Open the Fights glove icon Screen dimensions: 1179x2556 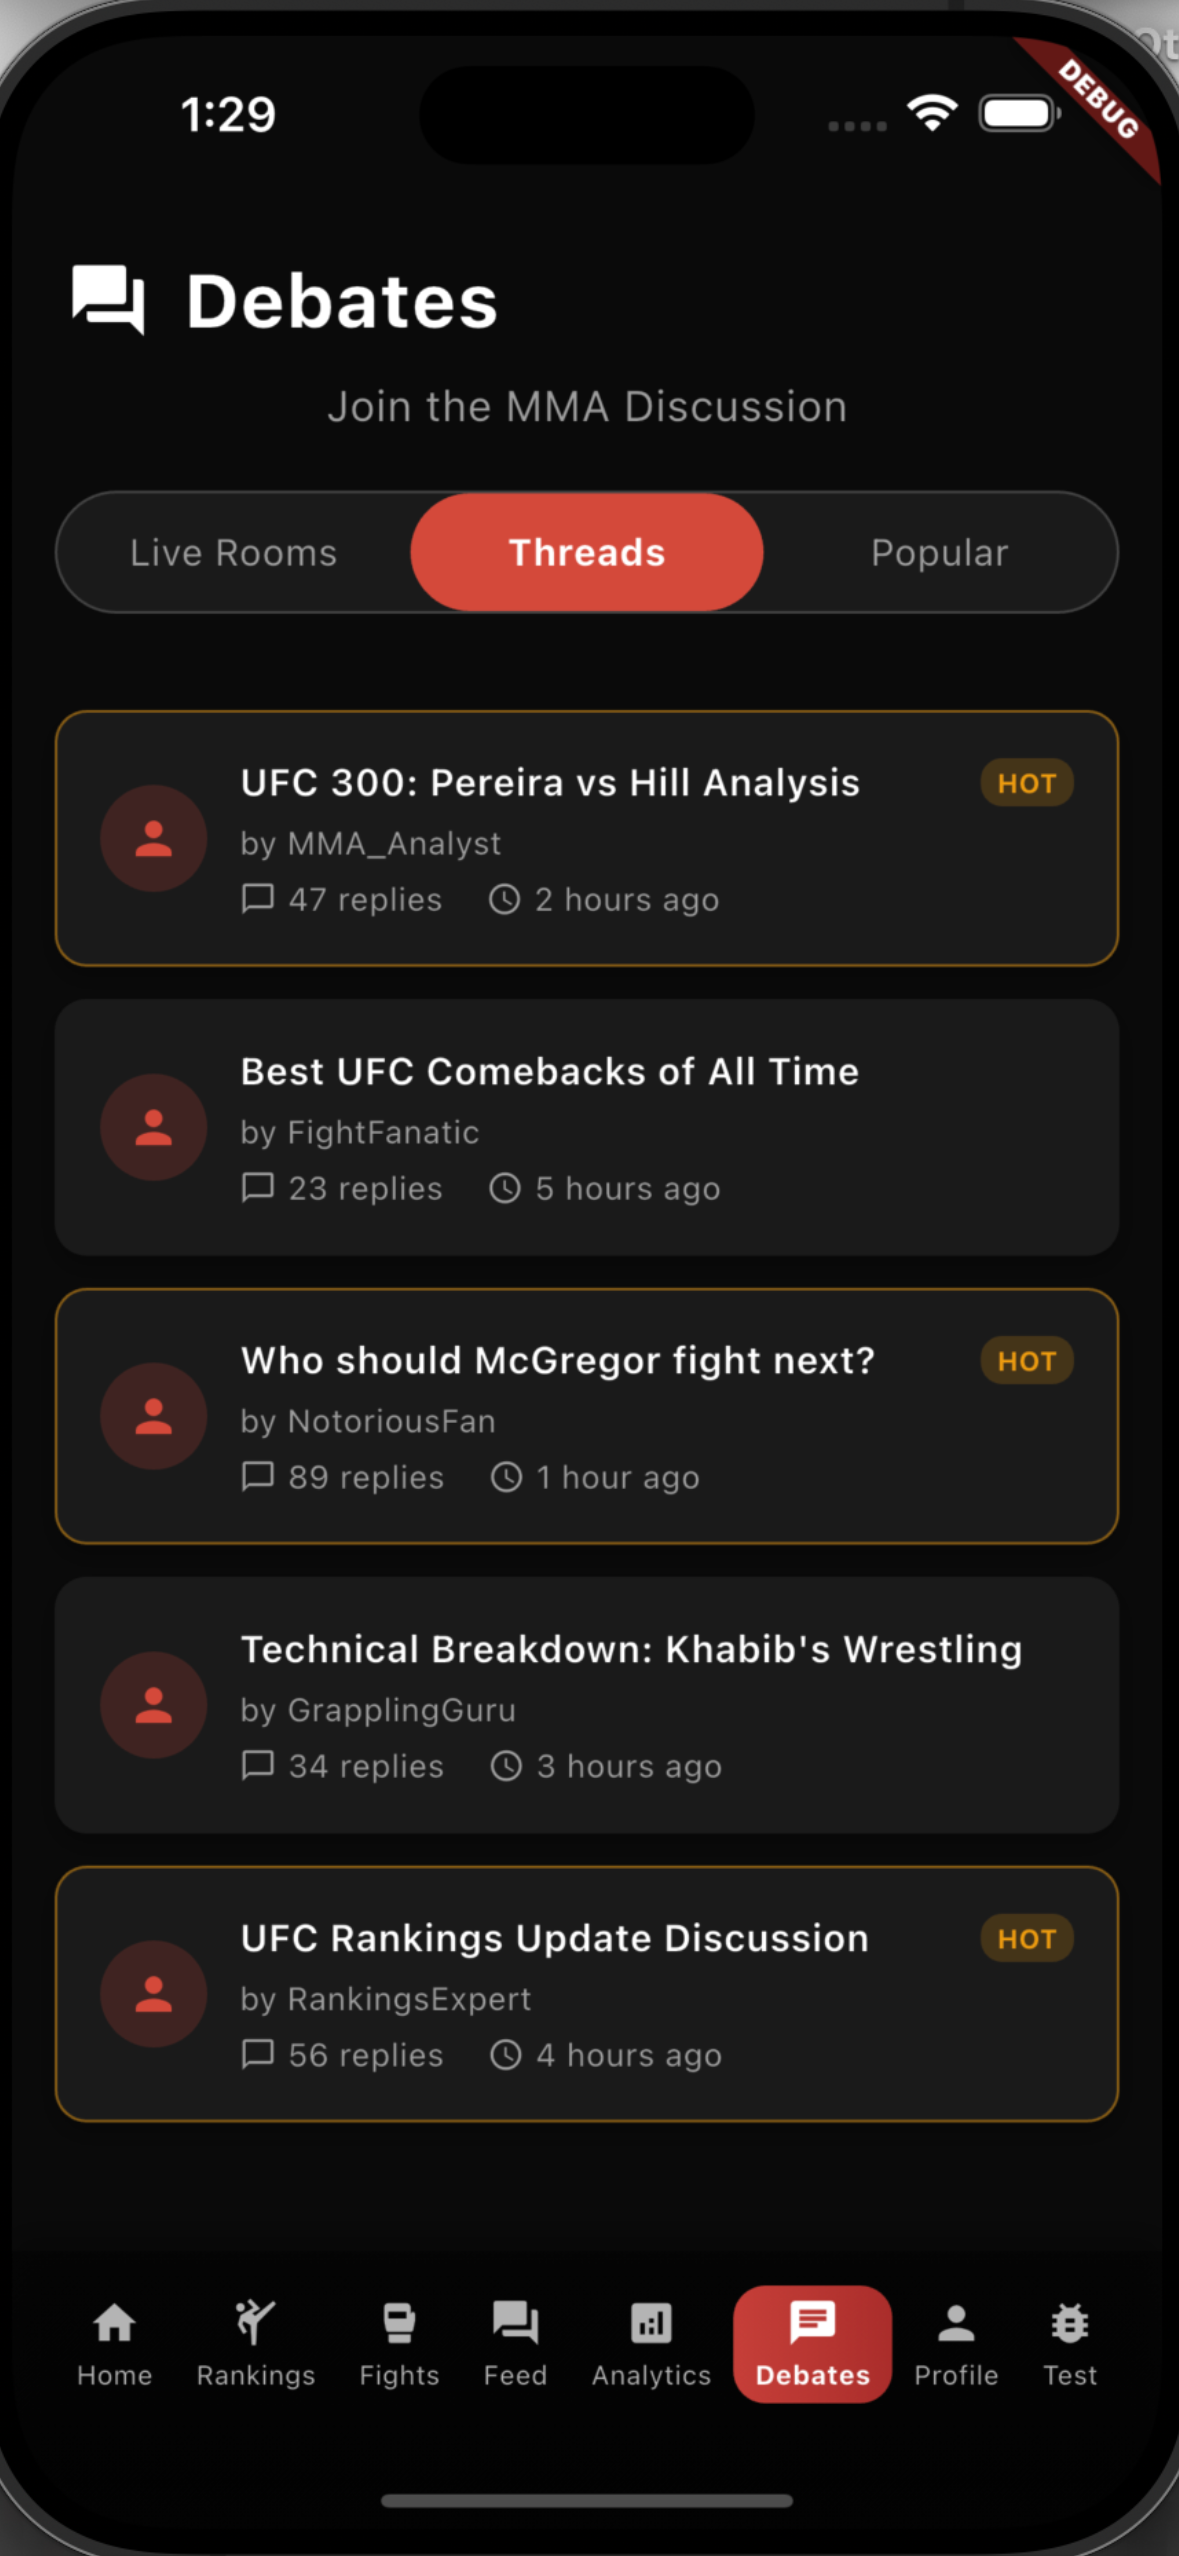coord(399,2324)
